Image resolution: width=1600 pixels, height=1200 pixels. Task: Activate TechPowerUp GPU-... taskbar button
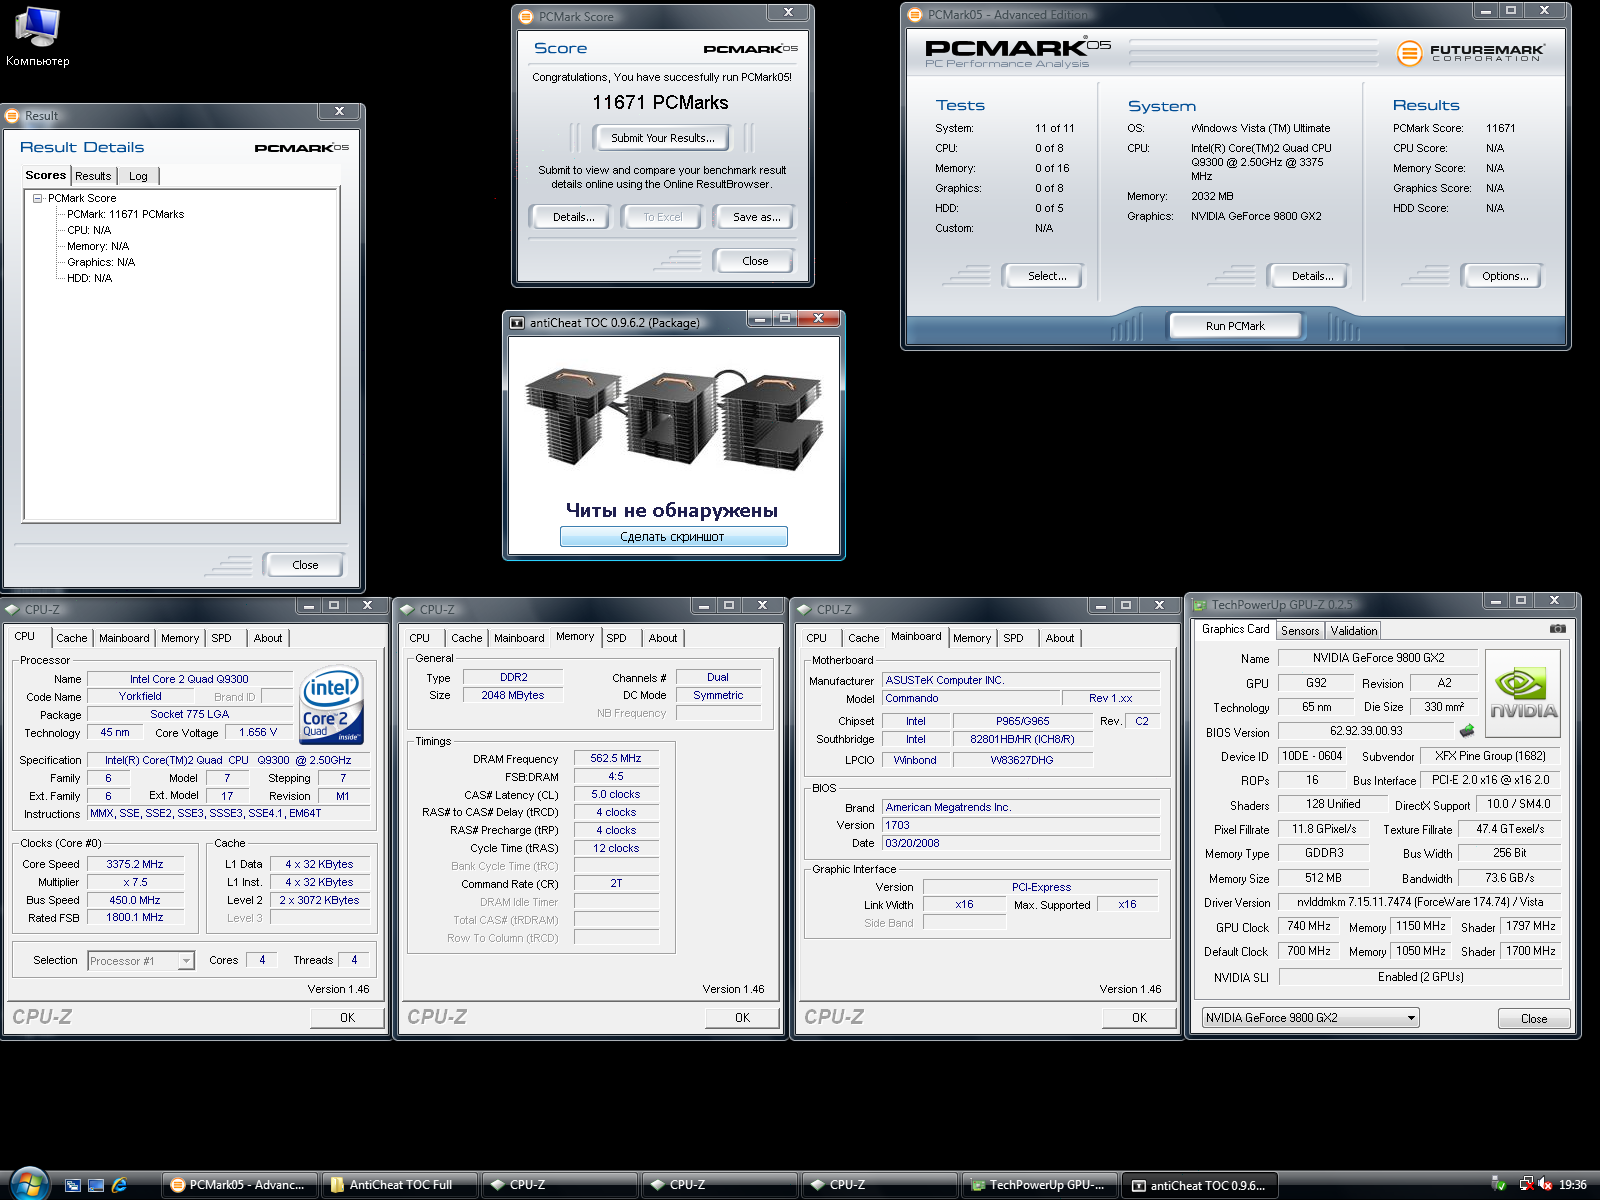click(1039, 1185)
